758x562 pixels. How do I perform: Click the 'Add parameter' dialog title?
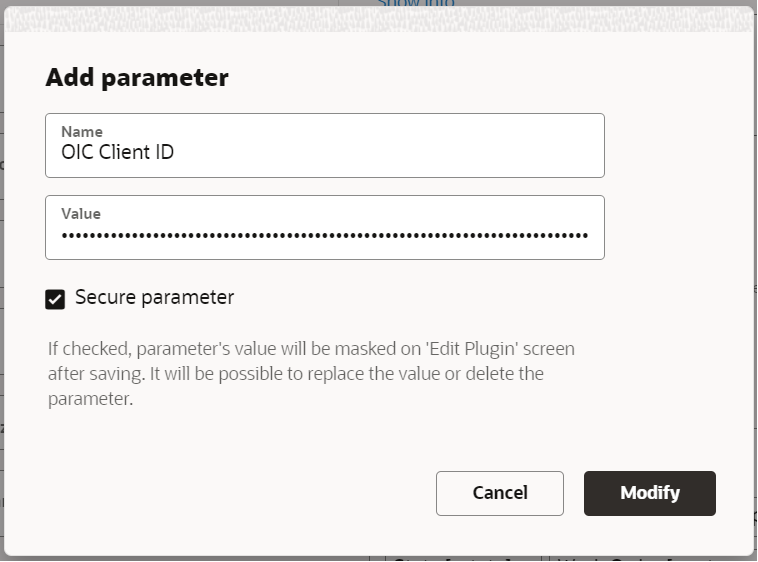tap(137, 77)
